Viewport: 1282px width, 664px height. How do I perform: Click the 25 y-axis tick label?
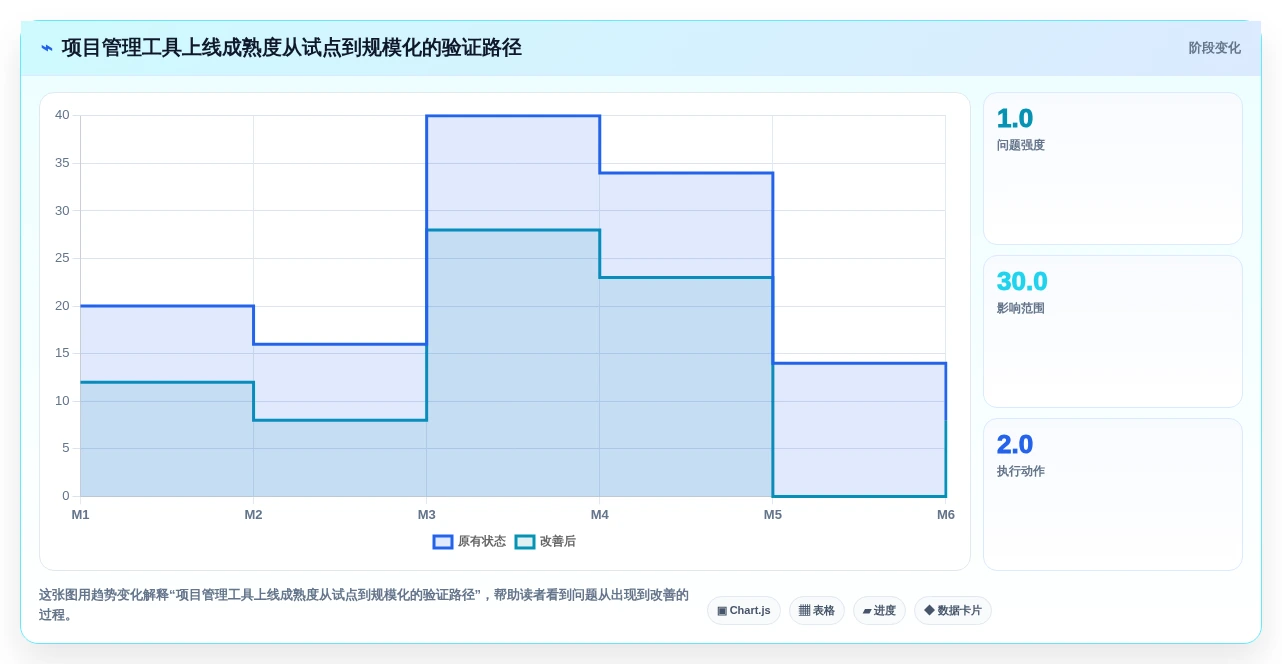click(62, 258)
